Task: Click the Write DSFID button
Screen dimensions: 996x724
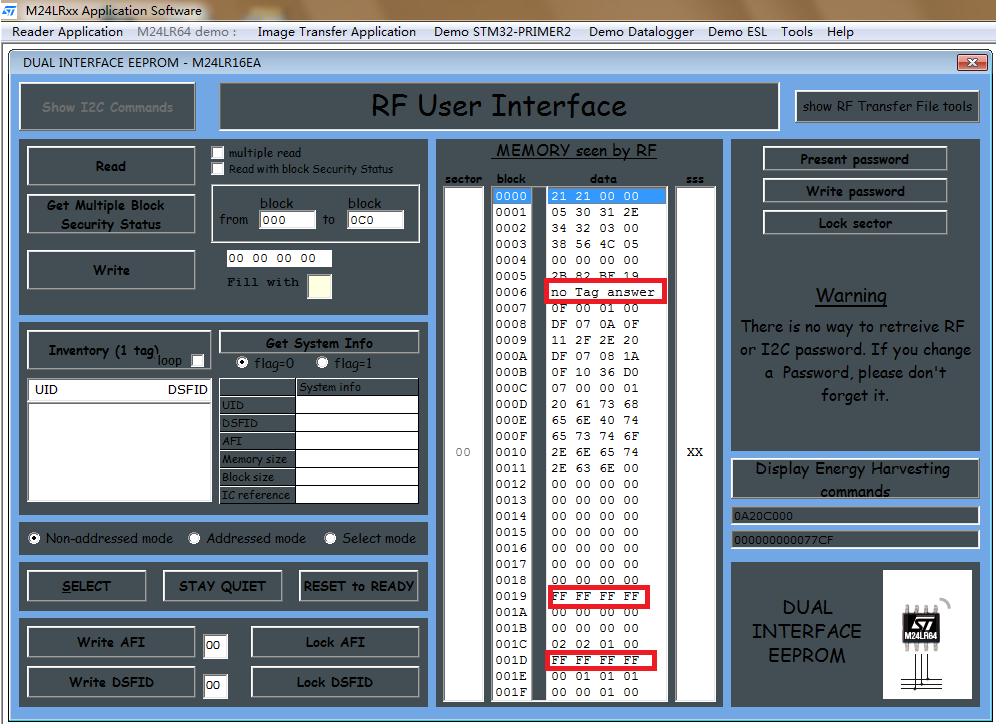Action: 111,682
